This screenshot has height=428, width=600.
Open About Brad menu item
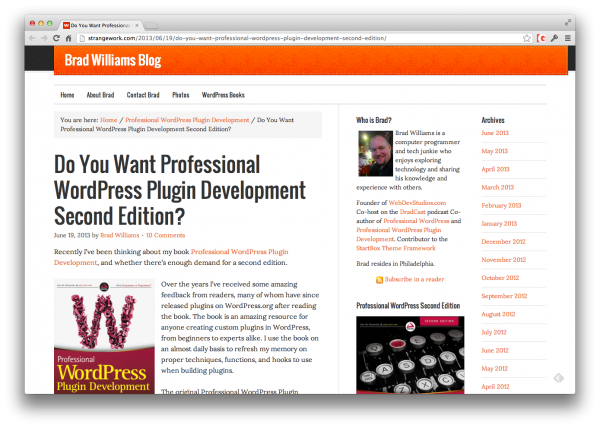100,95
